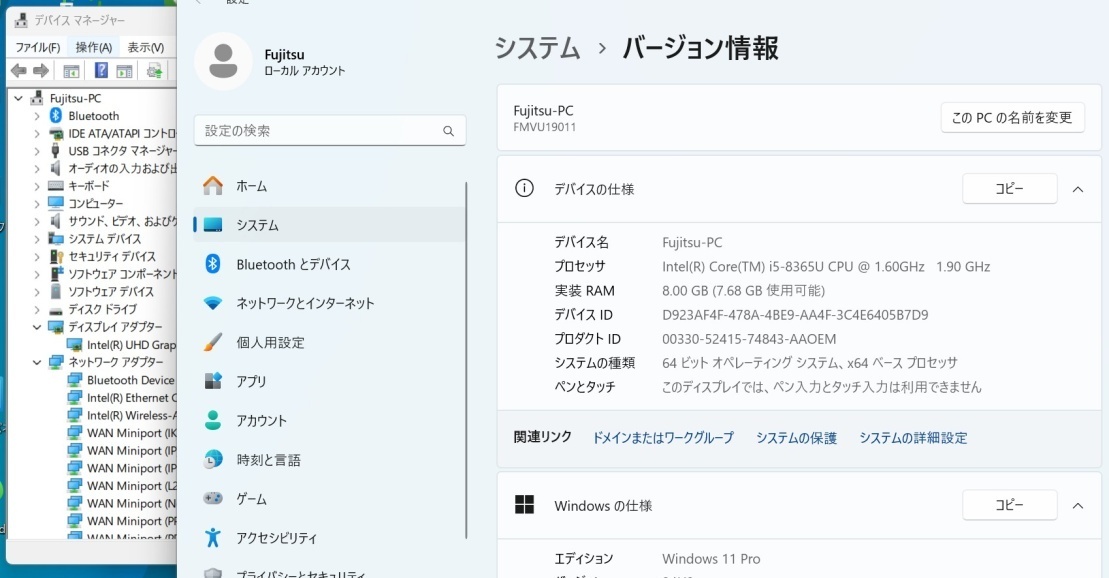Copy the デバイスの仕様 details
The image size is (1109, 578).
click(x=1009, y=189)
